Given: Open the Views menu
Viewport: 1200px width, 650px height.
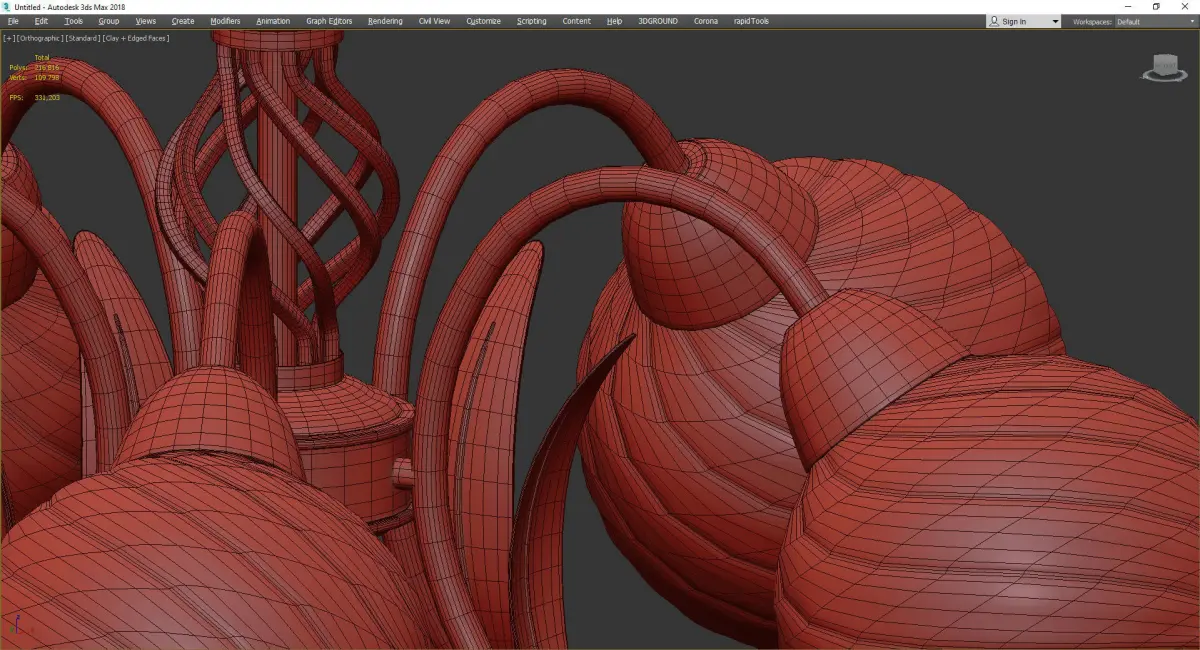Looking at the screenshot, I should [x=145, y=21].
